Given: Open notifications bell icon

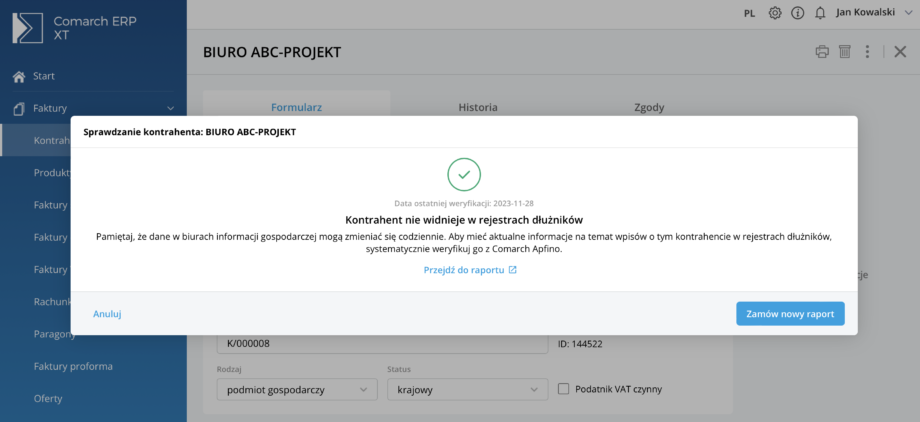Looking at the screenshot, I should click(820, 13).
